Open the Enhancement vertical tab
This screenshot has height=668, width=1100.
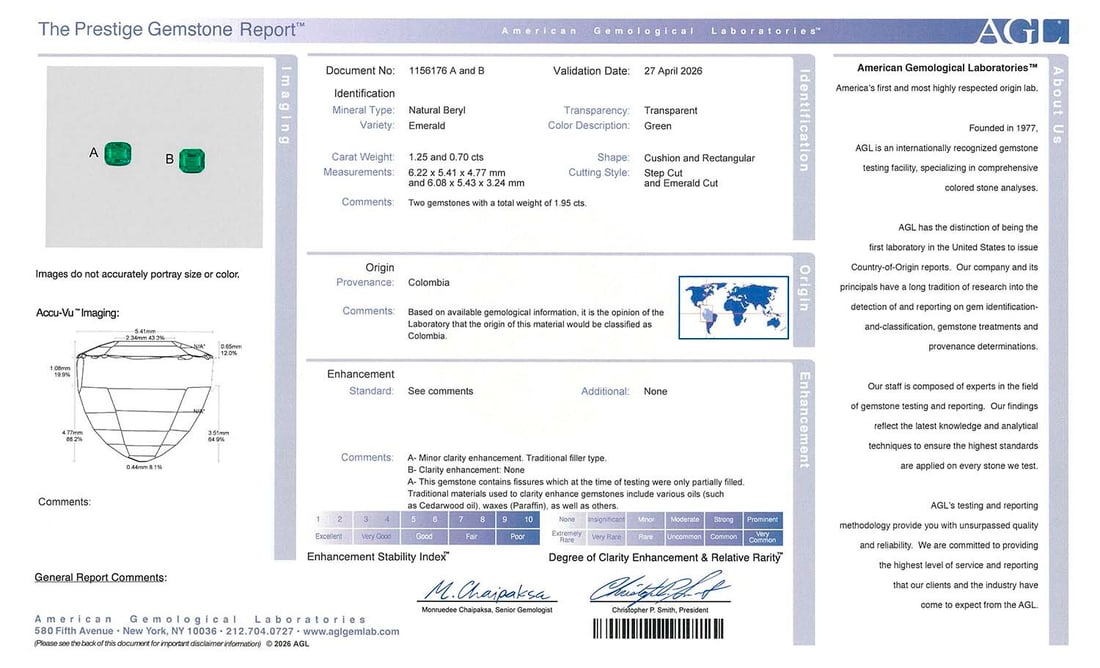(x=804, y=420)
